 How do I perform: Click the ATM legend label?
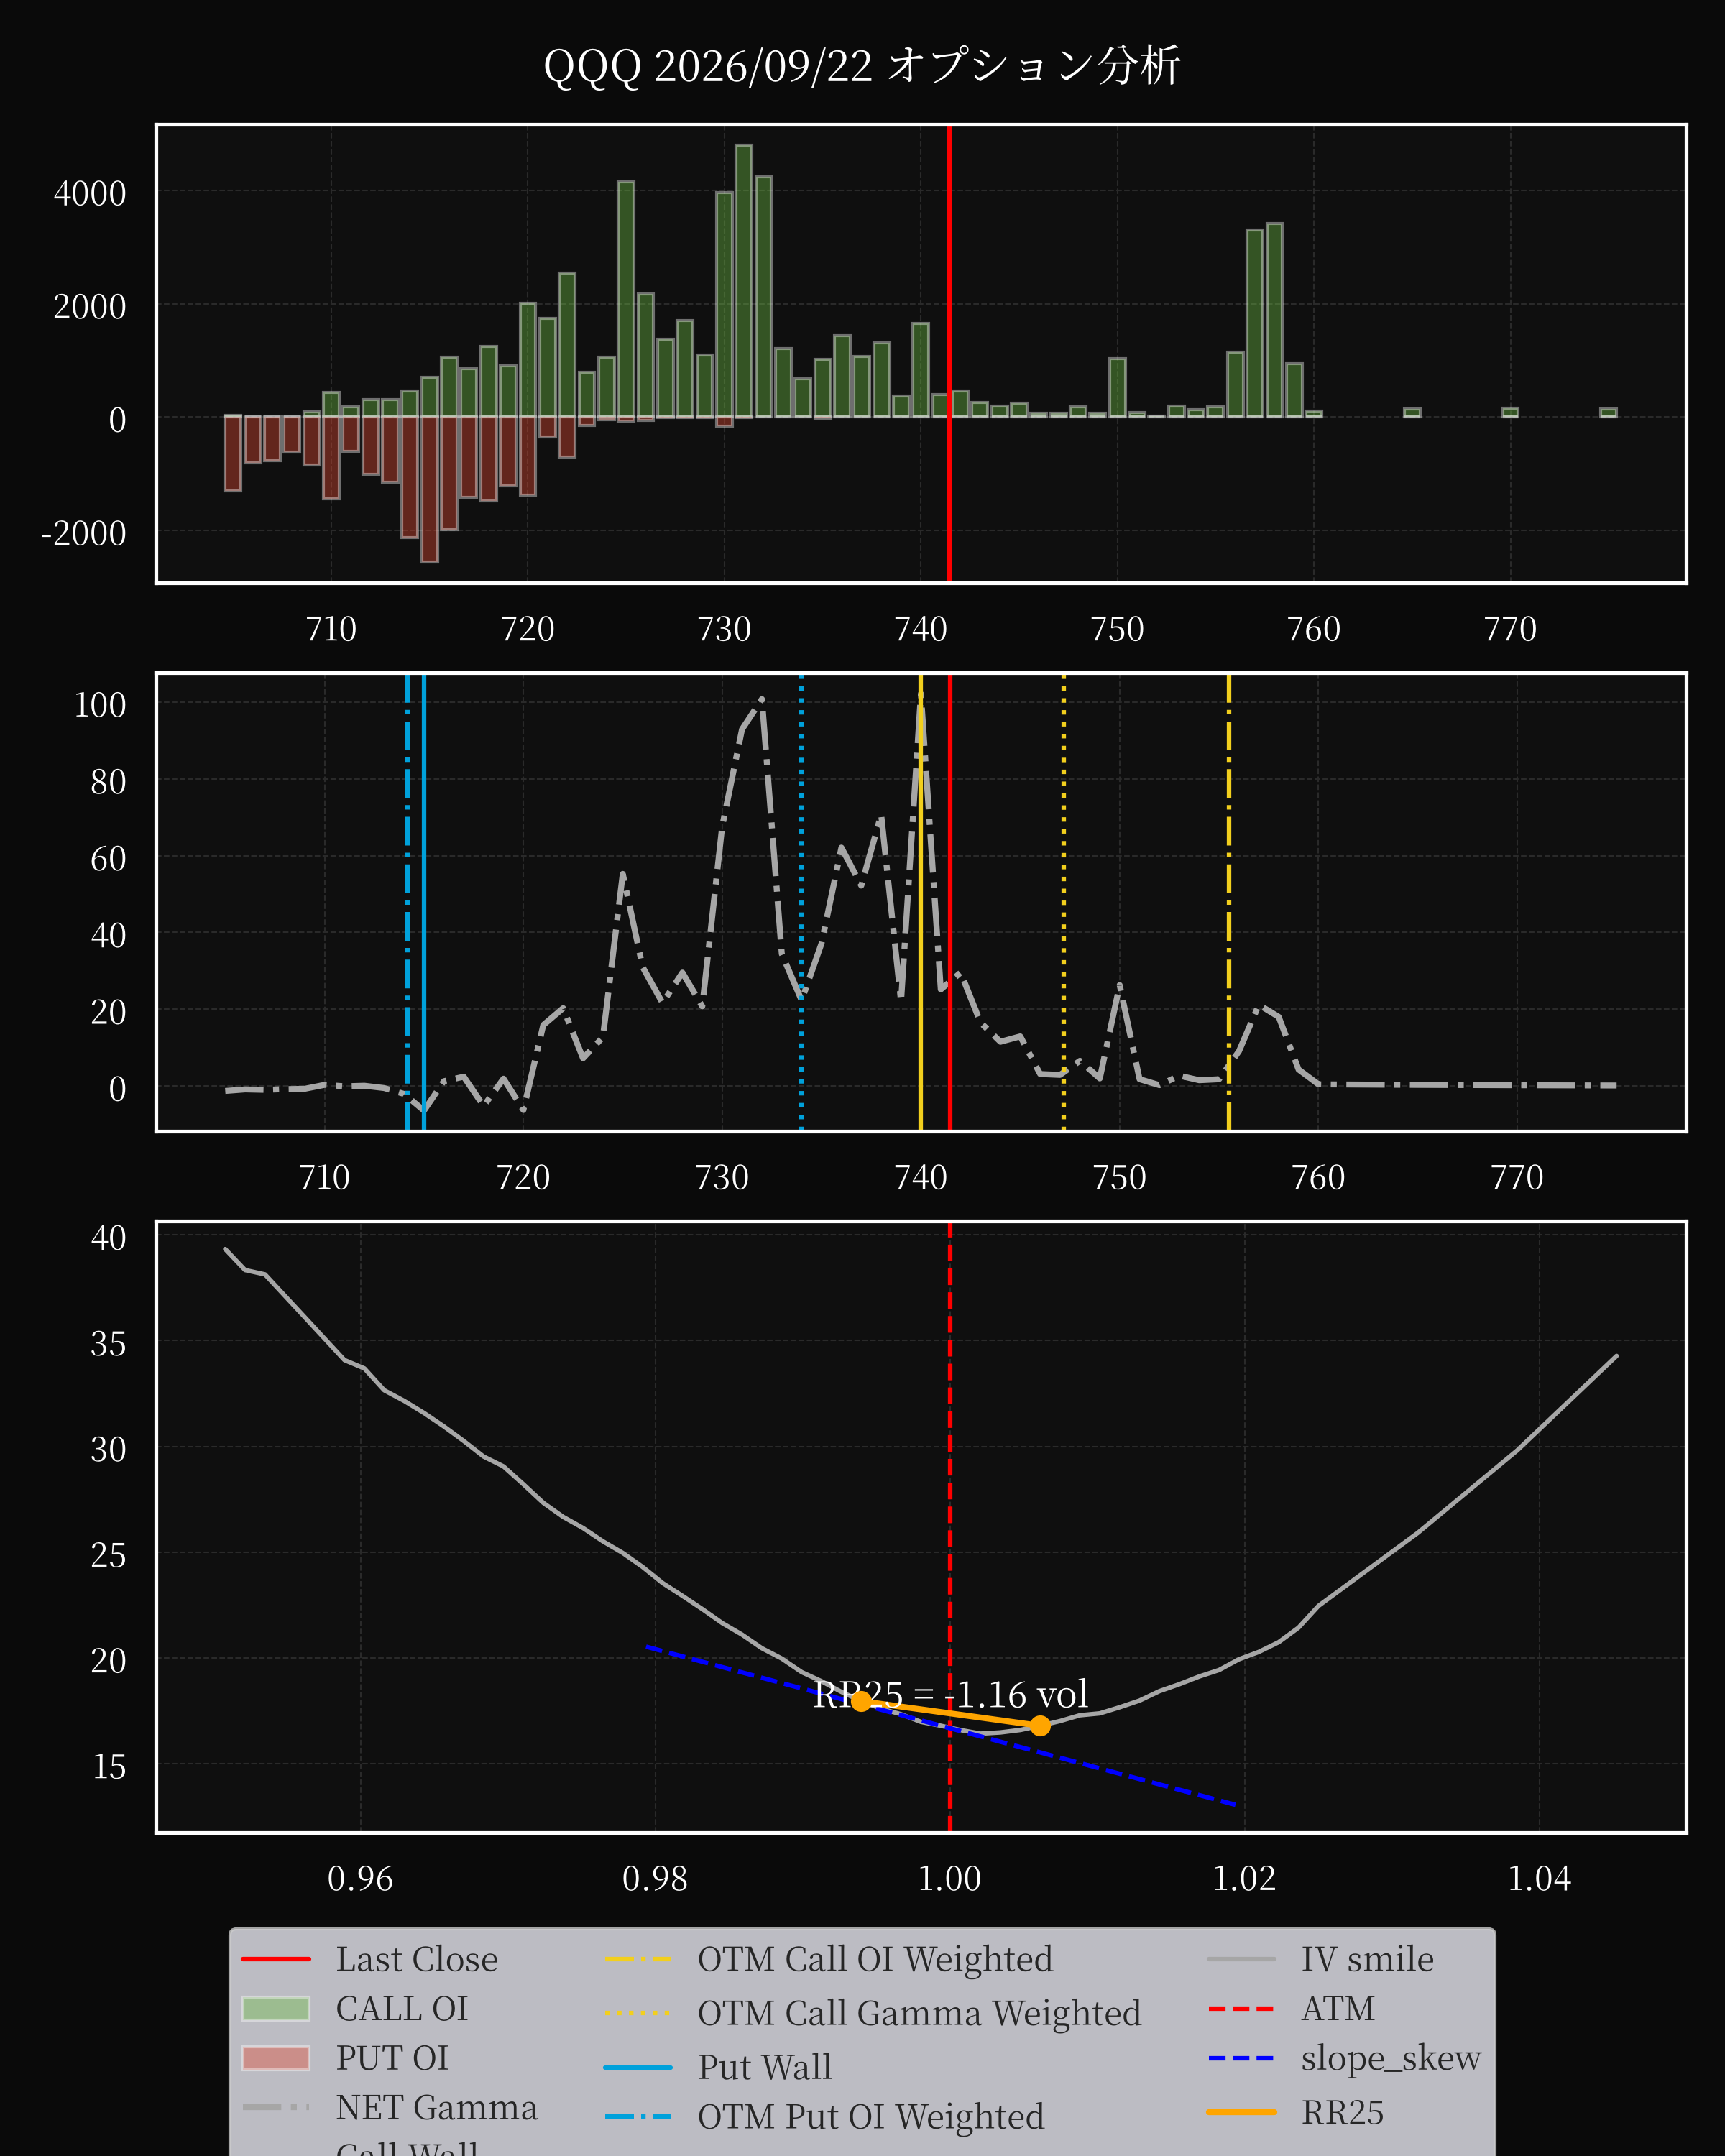1337,2008
